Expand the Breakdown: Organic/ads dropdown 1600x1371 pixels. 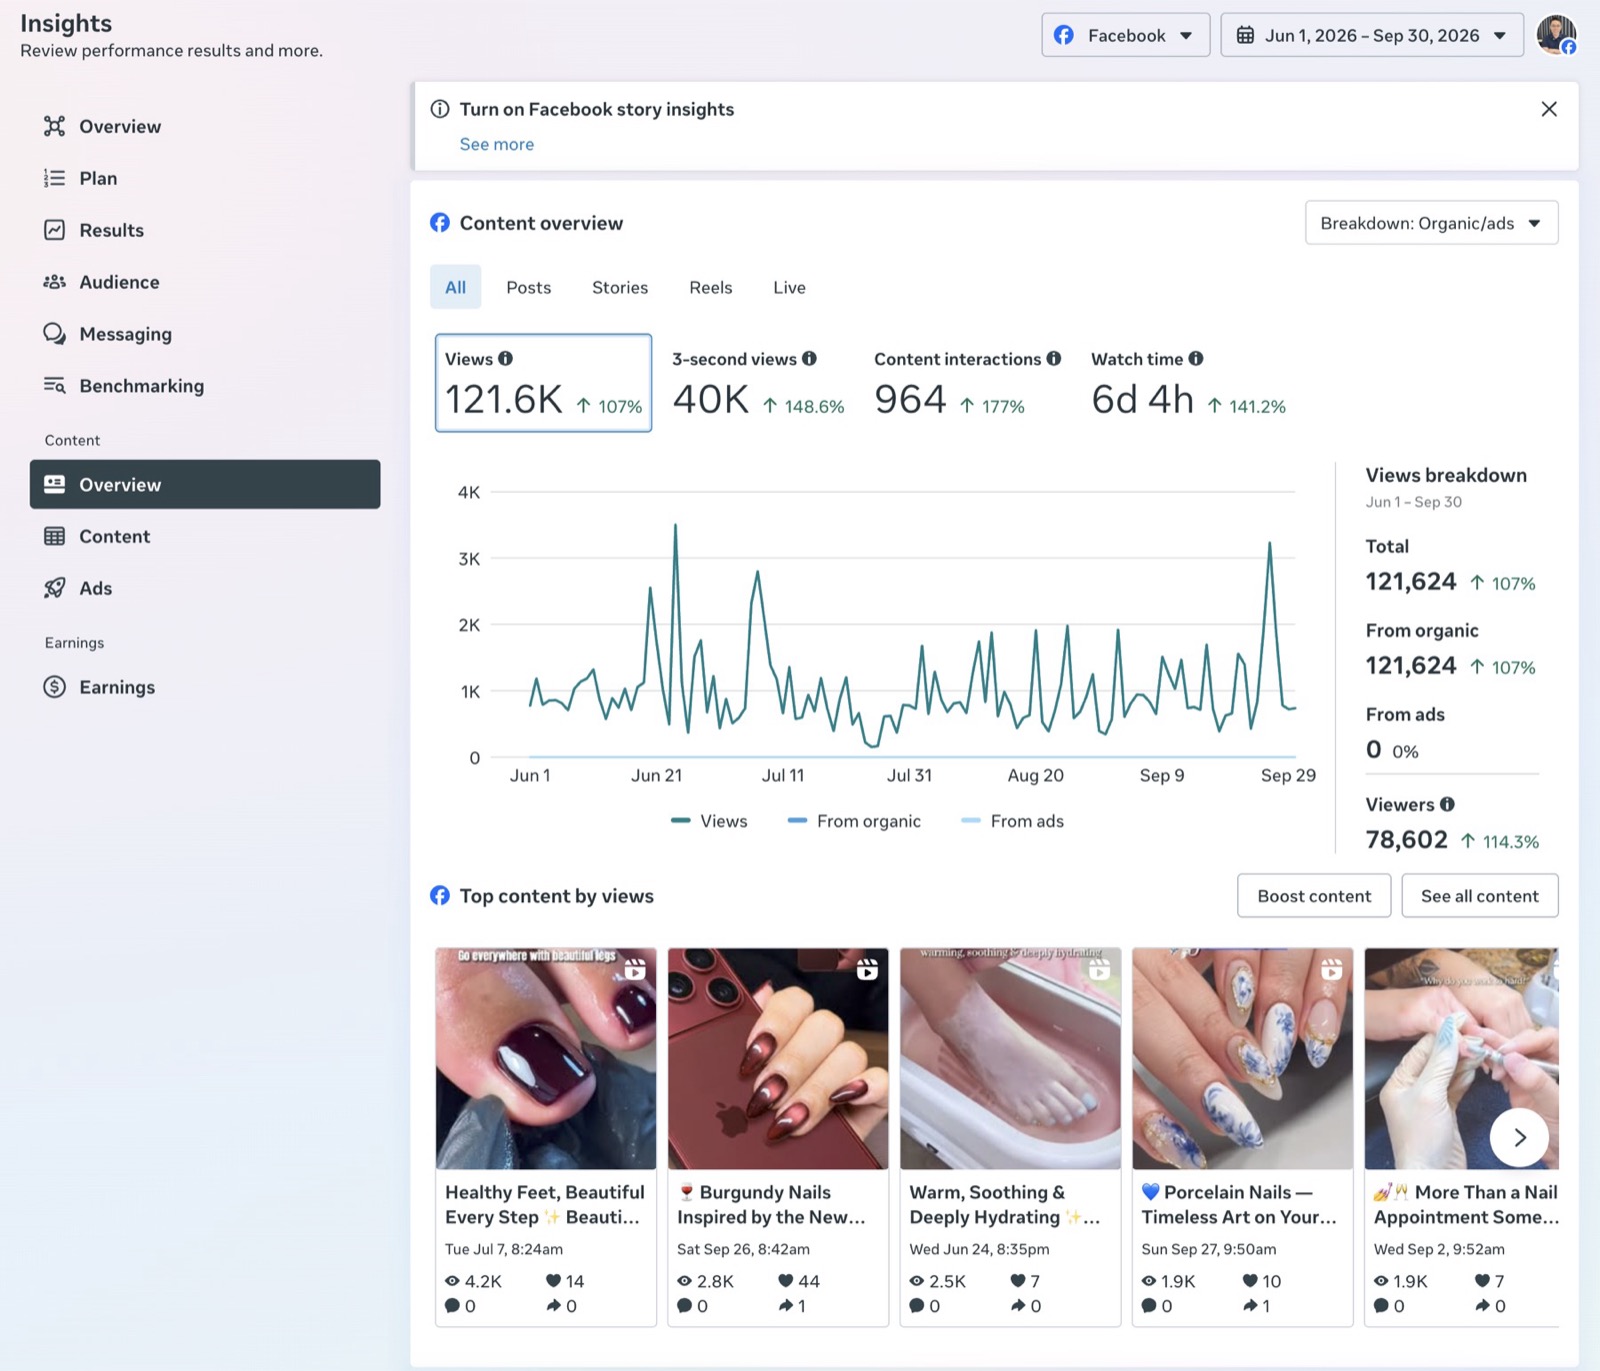[1431, 223]
